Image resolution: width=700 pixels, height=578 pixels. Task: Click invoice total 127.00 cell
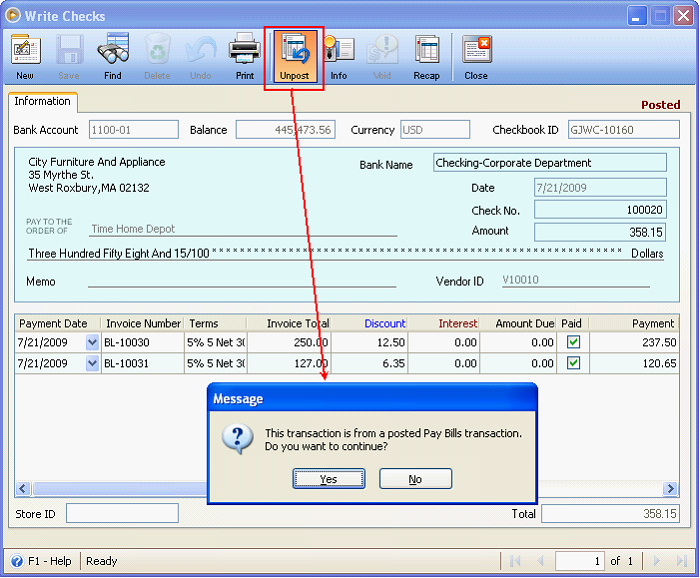pyautogui.click(x=289, y=363)
